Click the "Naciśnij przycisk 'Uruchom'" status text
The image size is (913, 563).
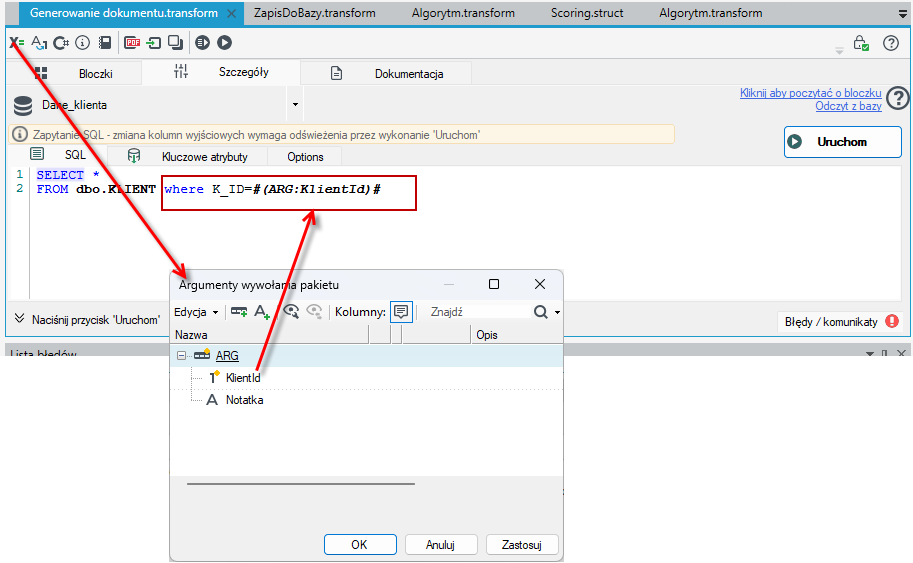click(x=95, y=320)
